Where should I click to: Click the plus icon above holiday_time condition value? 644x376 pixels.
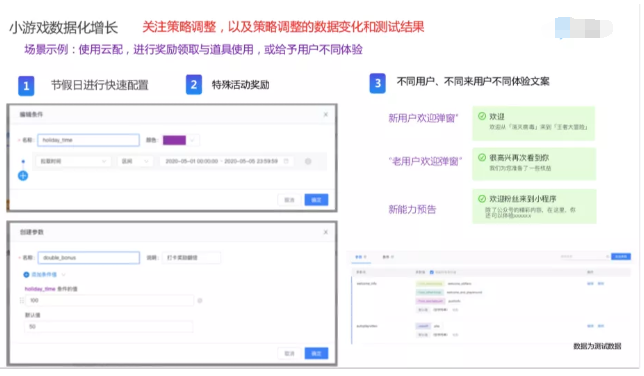point(26,275)
